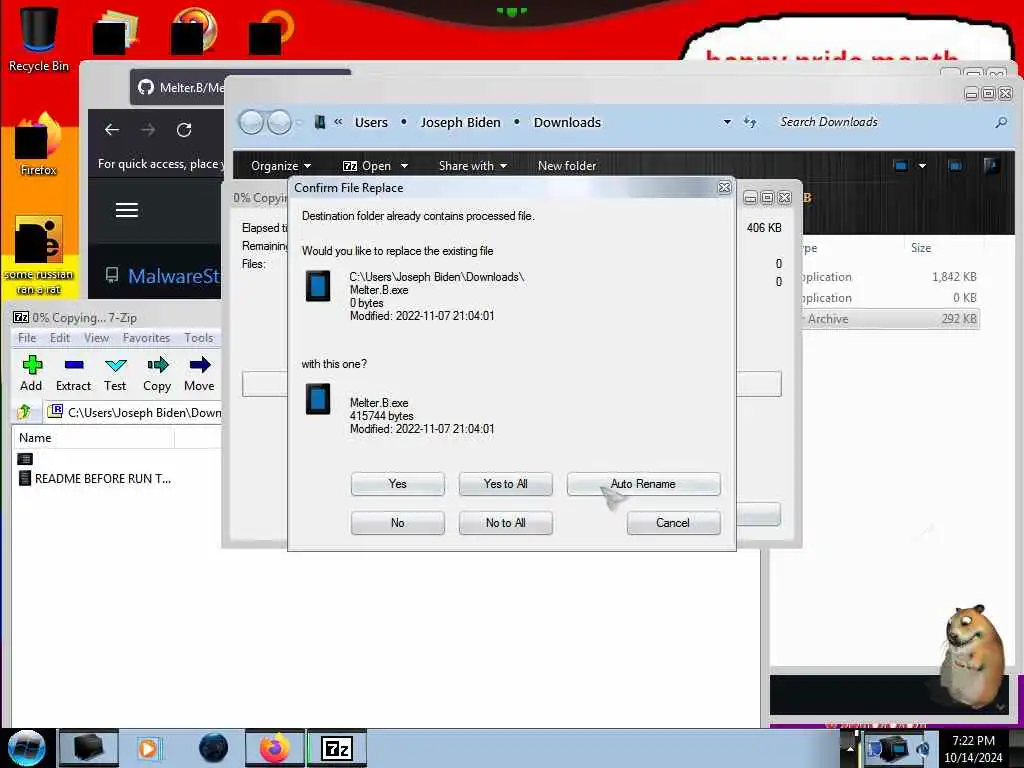Click the Size column header in Explorer
The width and height of the screenshot is (1024, 768).
coord(921,248)
